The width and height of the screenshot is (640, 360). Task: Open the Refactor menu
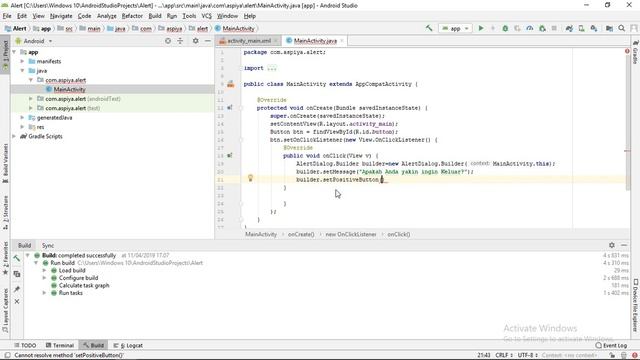point(132,16)
